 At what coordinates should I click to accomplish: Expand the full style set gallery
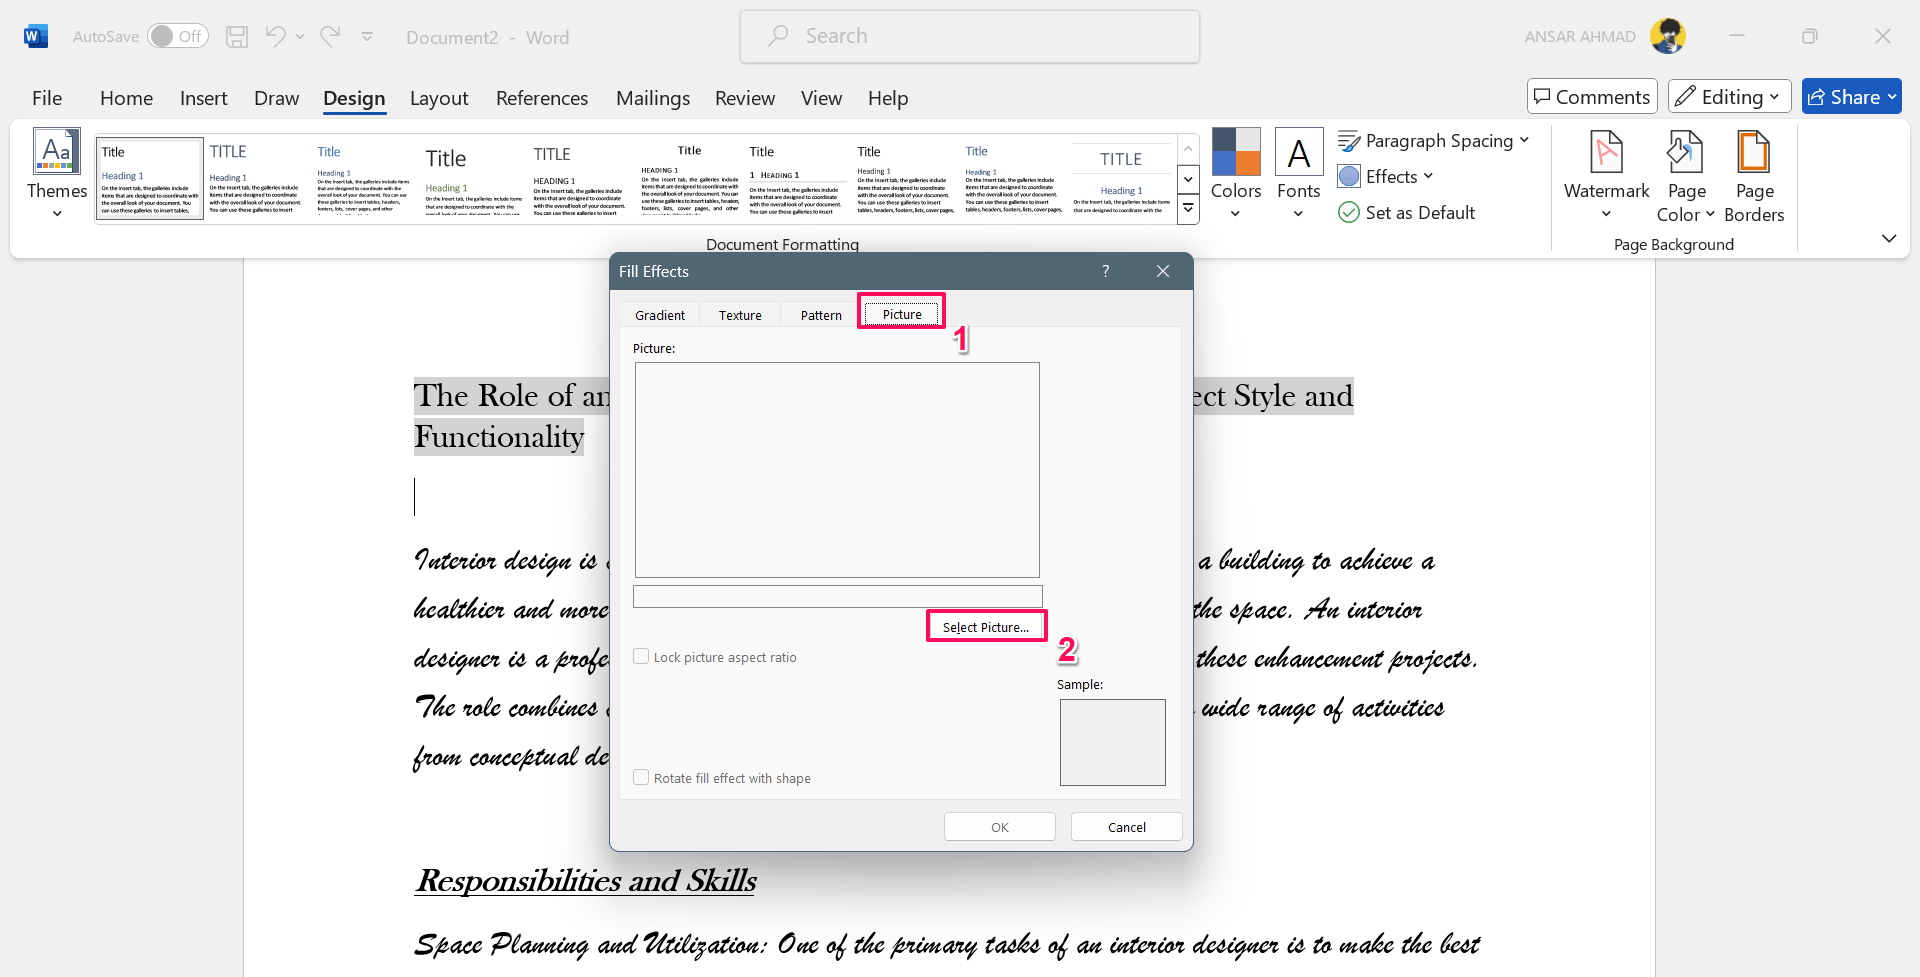coord(1188,209)
